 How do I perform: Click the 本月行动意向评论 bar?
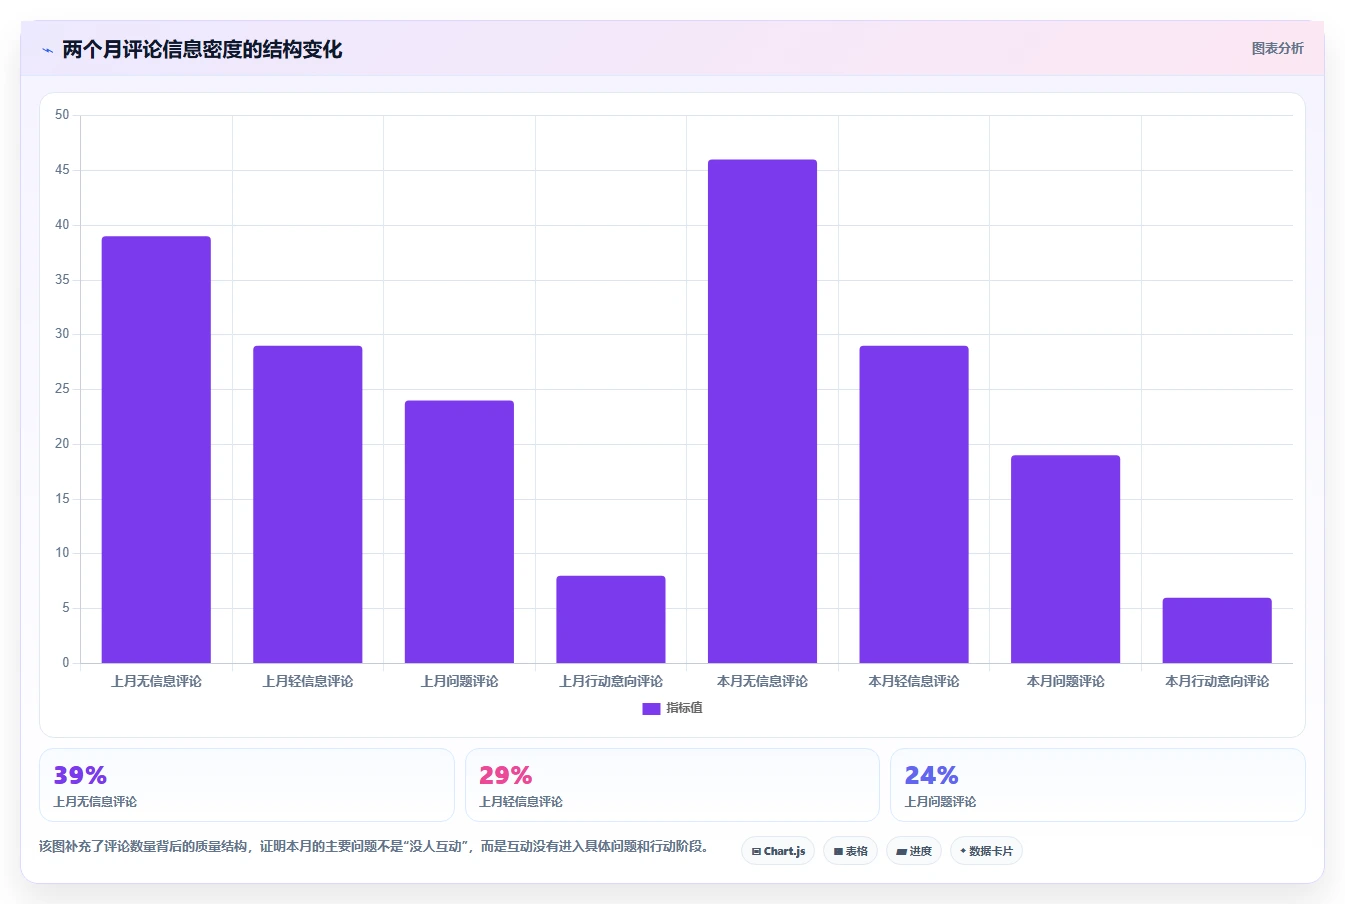click(x=1217, y=630)
